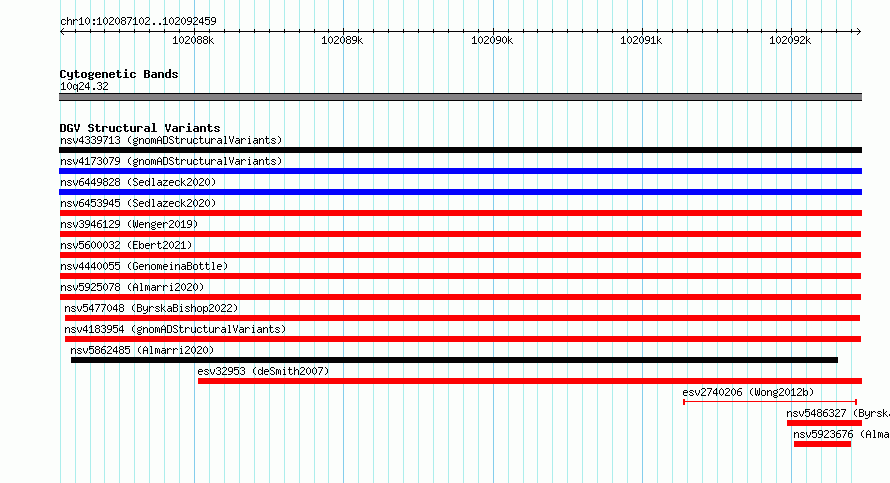Click the blue nsv4173079 variant bar
This screenshot has width=890, height=483.
point(460,171)
